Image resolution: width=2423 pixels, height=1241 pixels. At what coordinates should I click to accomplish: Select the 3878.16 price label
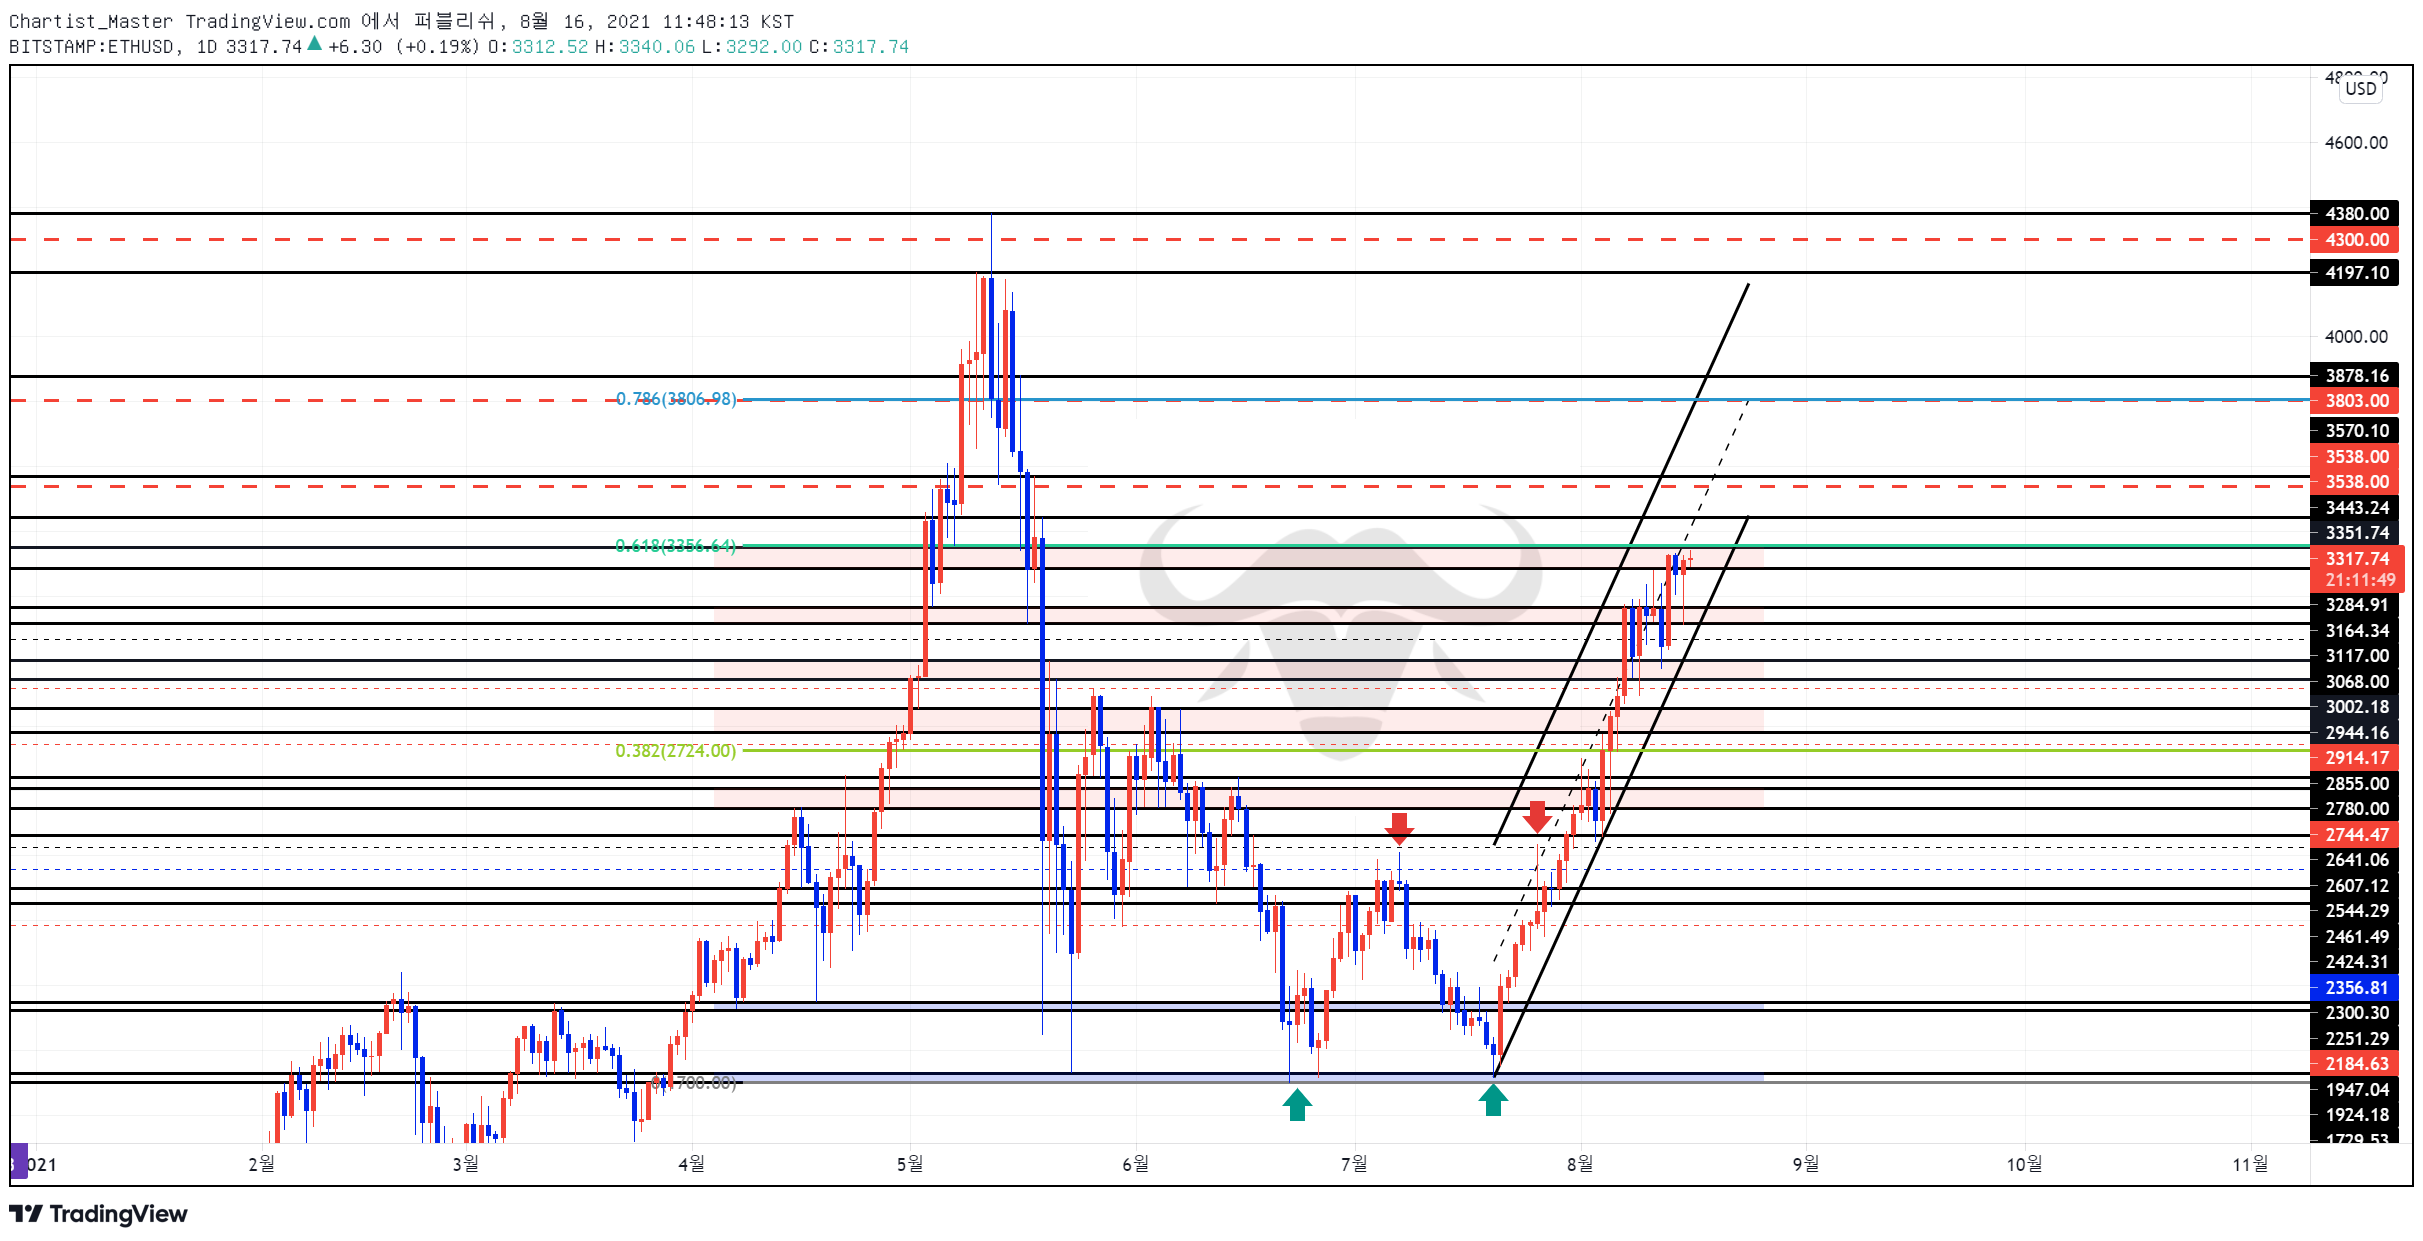(2354, 375)
